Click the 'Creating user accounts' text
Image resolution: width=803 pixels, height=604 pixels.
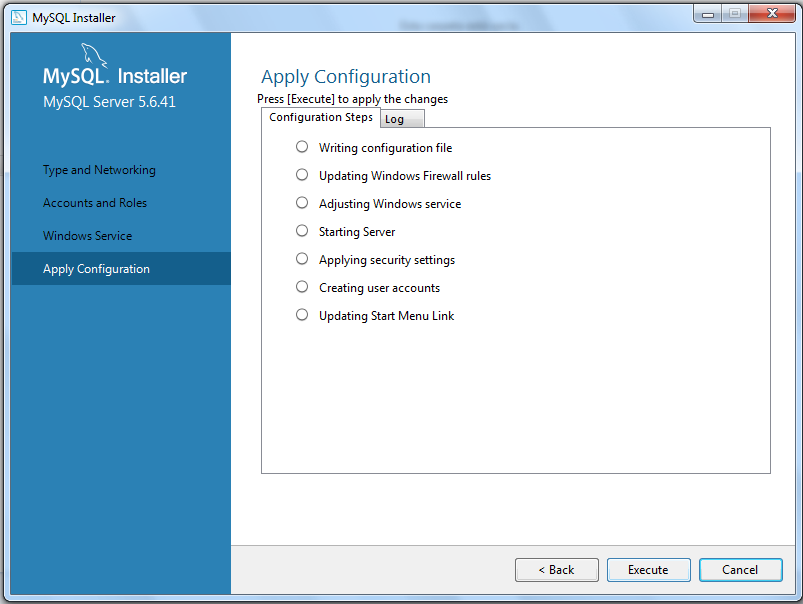379,288
